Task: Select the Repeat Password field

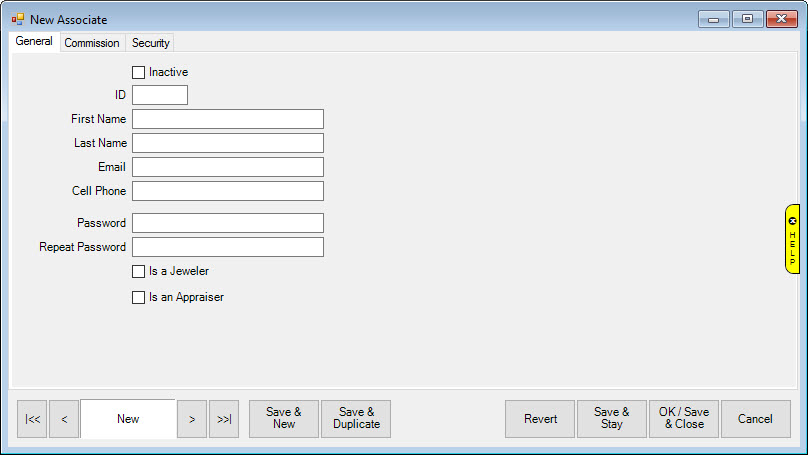Action: point(228,247)
